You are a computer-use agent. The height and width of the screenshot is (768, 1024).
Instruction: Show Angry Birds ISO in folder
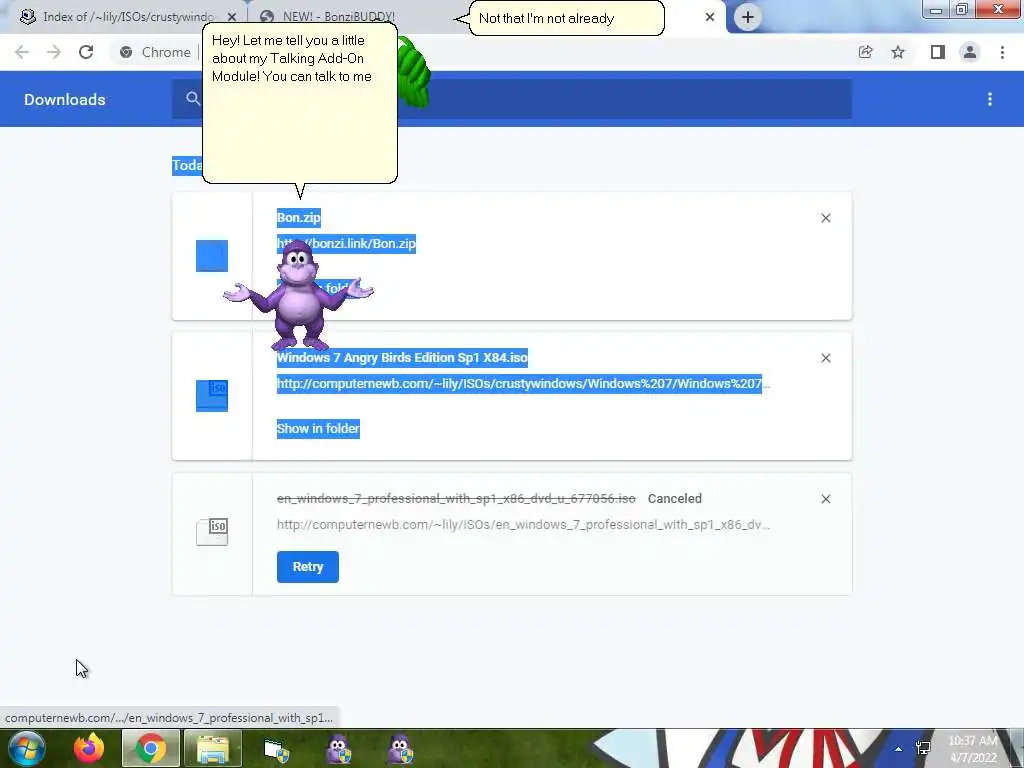click(x=318, y=429)
